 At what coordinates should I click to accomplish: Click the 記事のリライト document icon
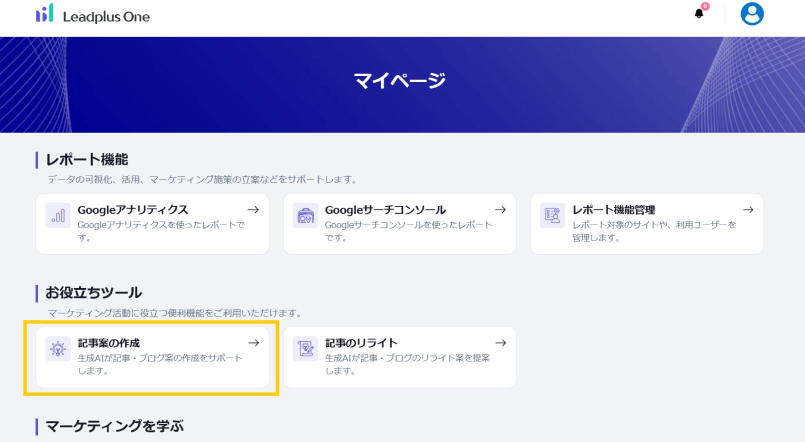point(306,349)
